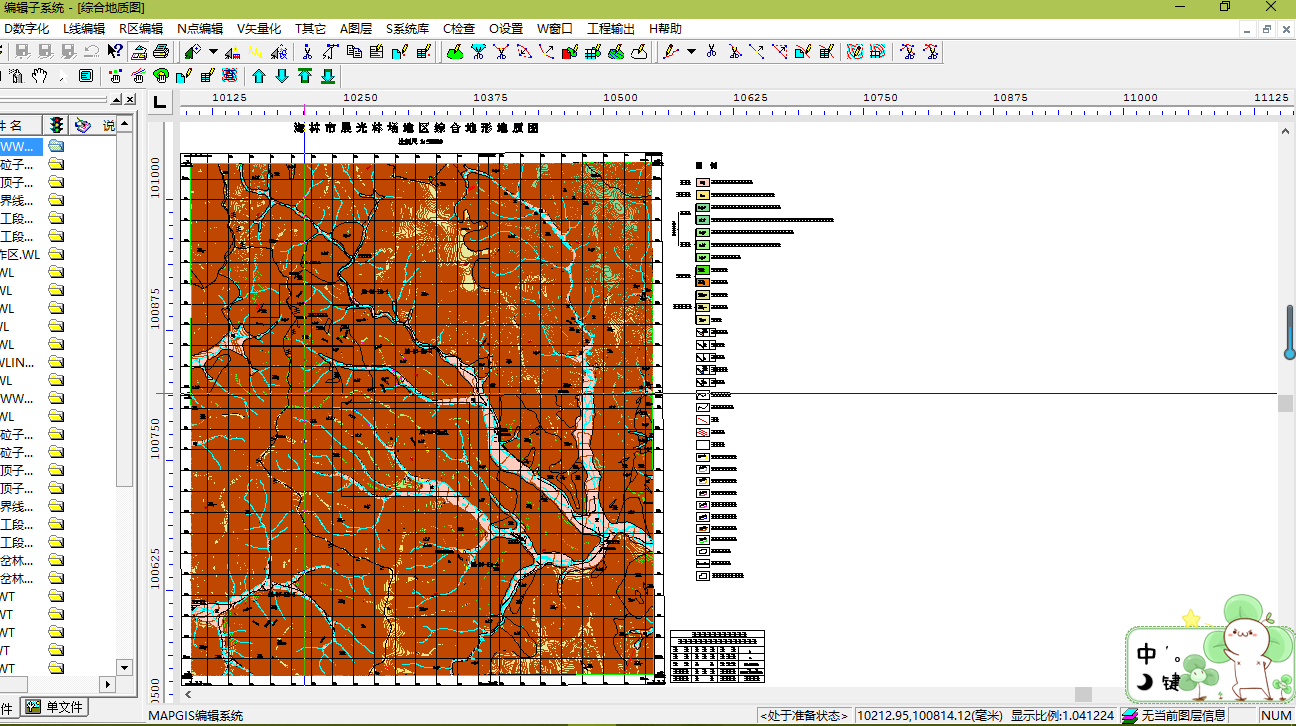1296x726 pixels.
Task: Open the D数字化 menu
Action: (x=27, y=29)
